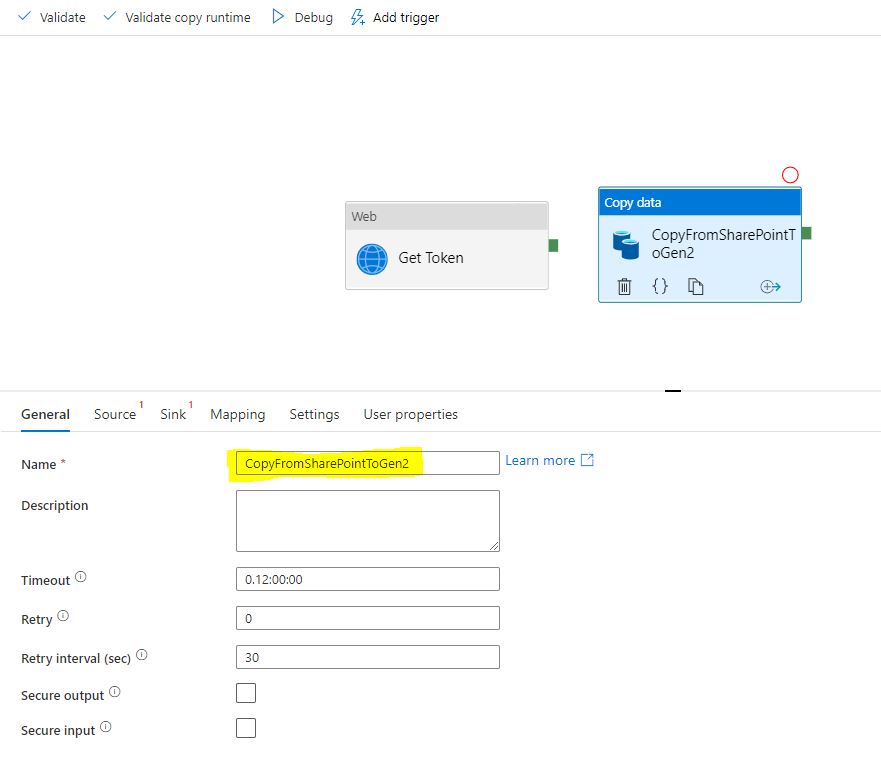881x771 pixels.
Task: Open the User properties tab
Action: click(410, 414)
